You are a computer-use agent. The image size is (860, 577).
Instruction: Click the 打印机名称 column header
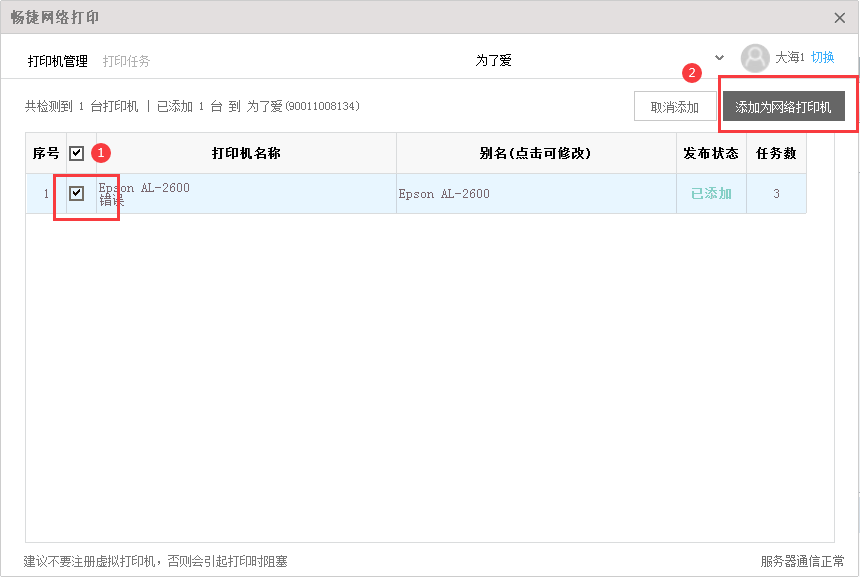coord(245,153)
